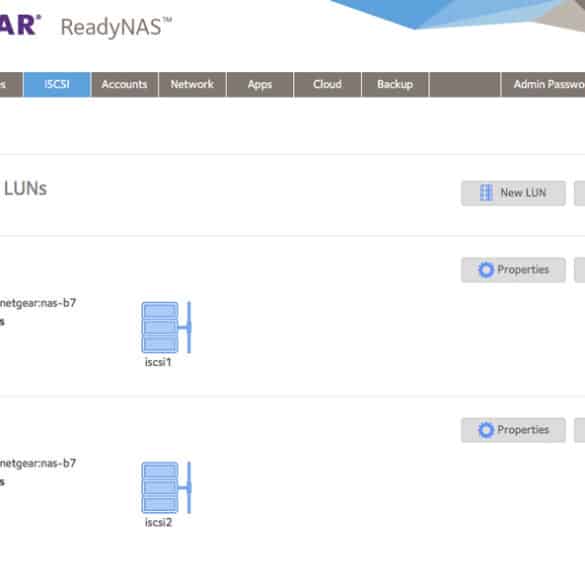Viewport: 585px width, 585px height.
Task: Click the New LUN grid icon
Action: pyautogui.click(x=486, y=193)
